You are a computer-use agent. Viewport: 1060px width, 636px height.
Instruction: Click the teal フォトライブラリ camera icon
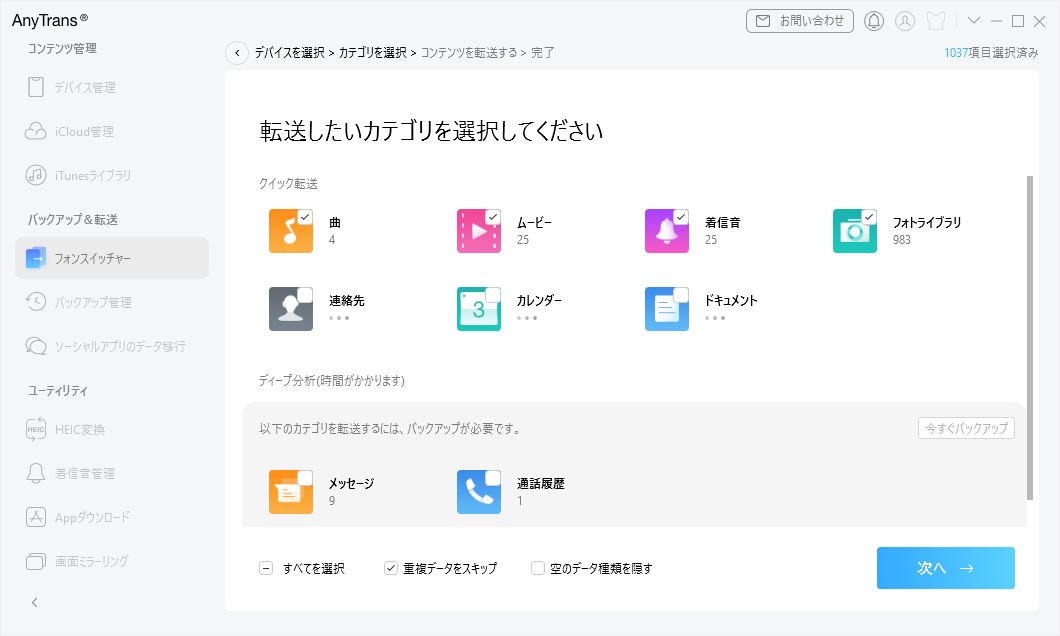(854, 231)
